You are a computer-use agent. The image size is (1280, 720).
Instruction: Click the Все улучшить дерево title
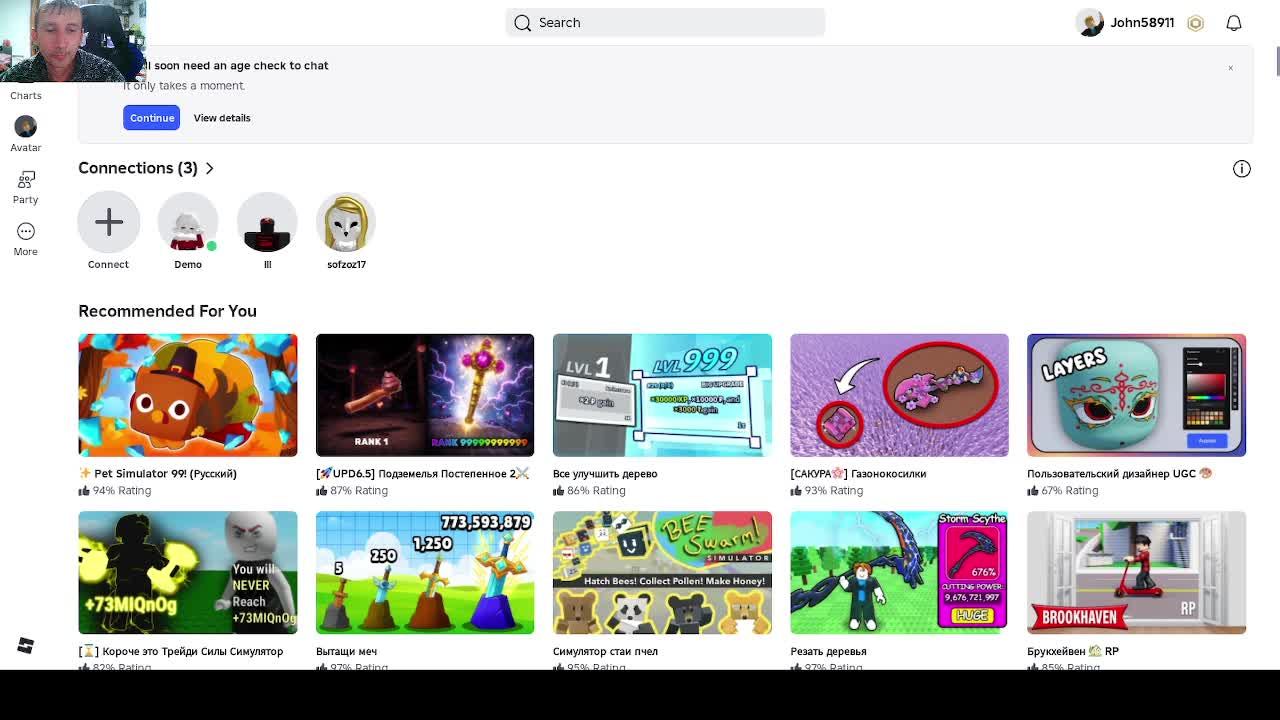point(605,474)
